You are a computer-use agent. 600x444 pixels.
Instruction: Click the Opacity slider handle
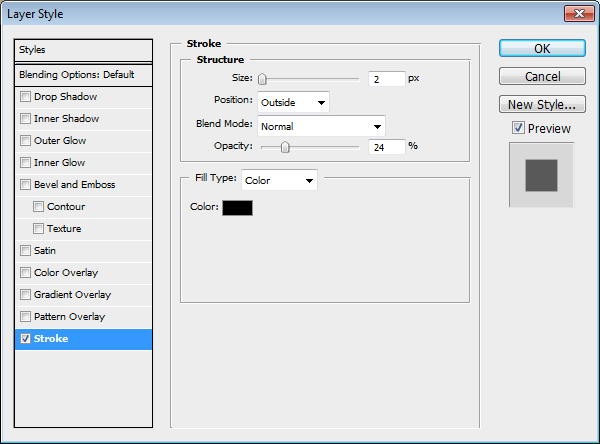285,147
